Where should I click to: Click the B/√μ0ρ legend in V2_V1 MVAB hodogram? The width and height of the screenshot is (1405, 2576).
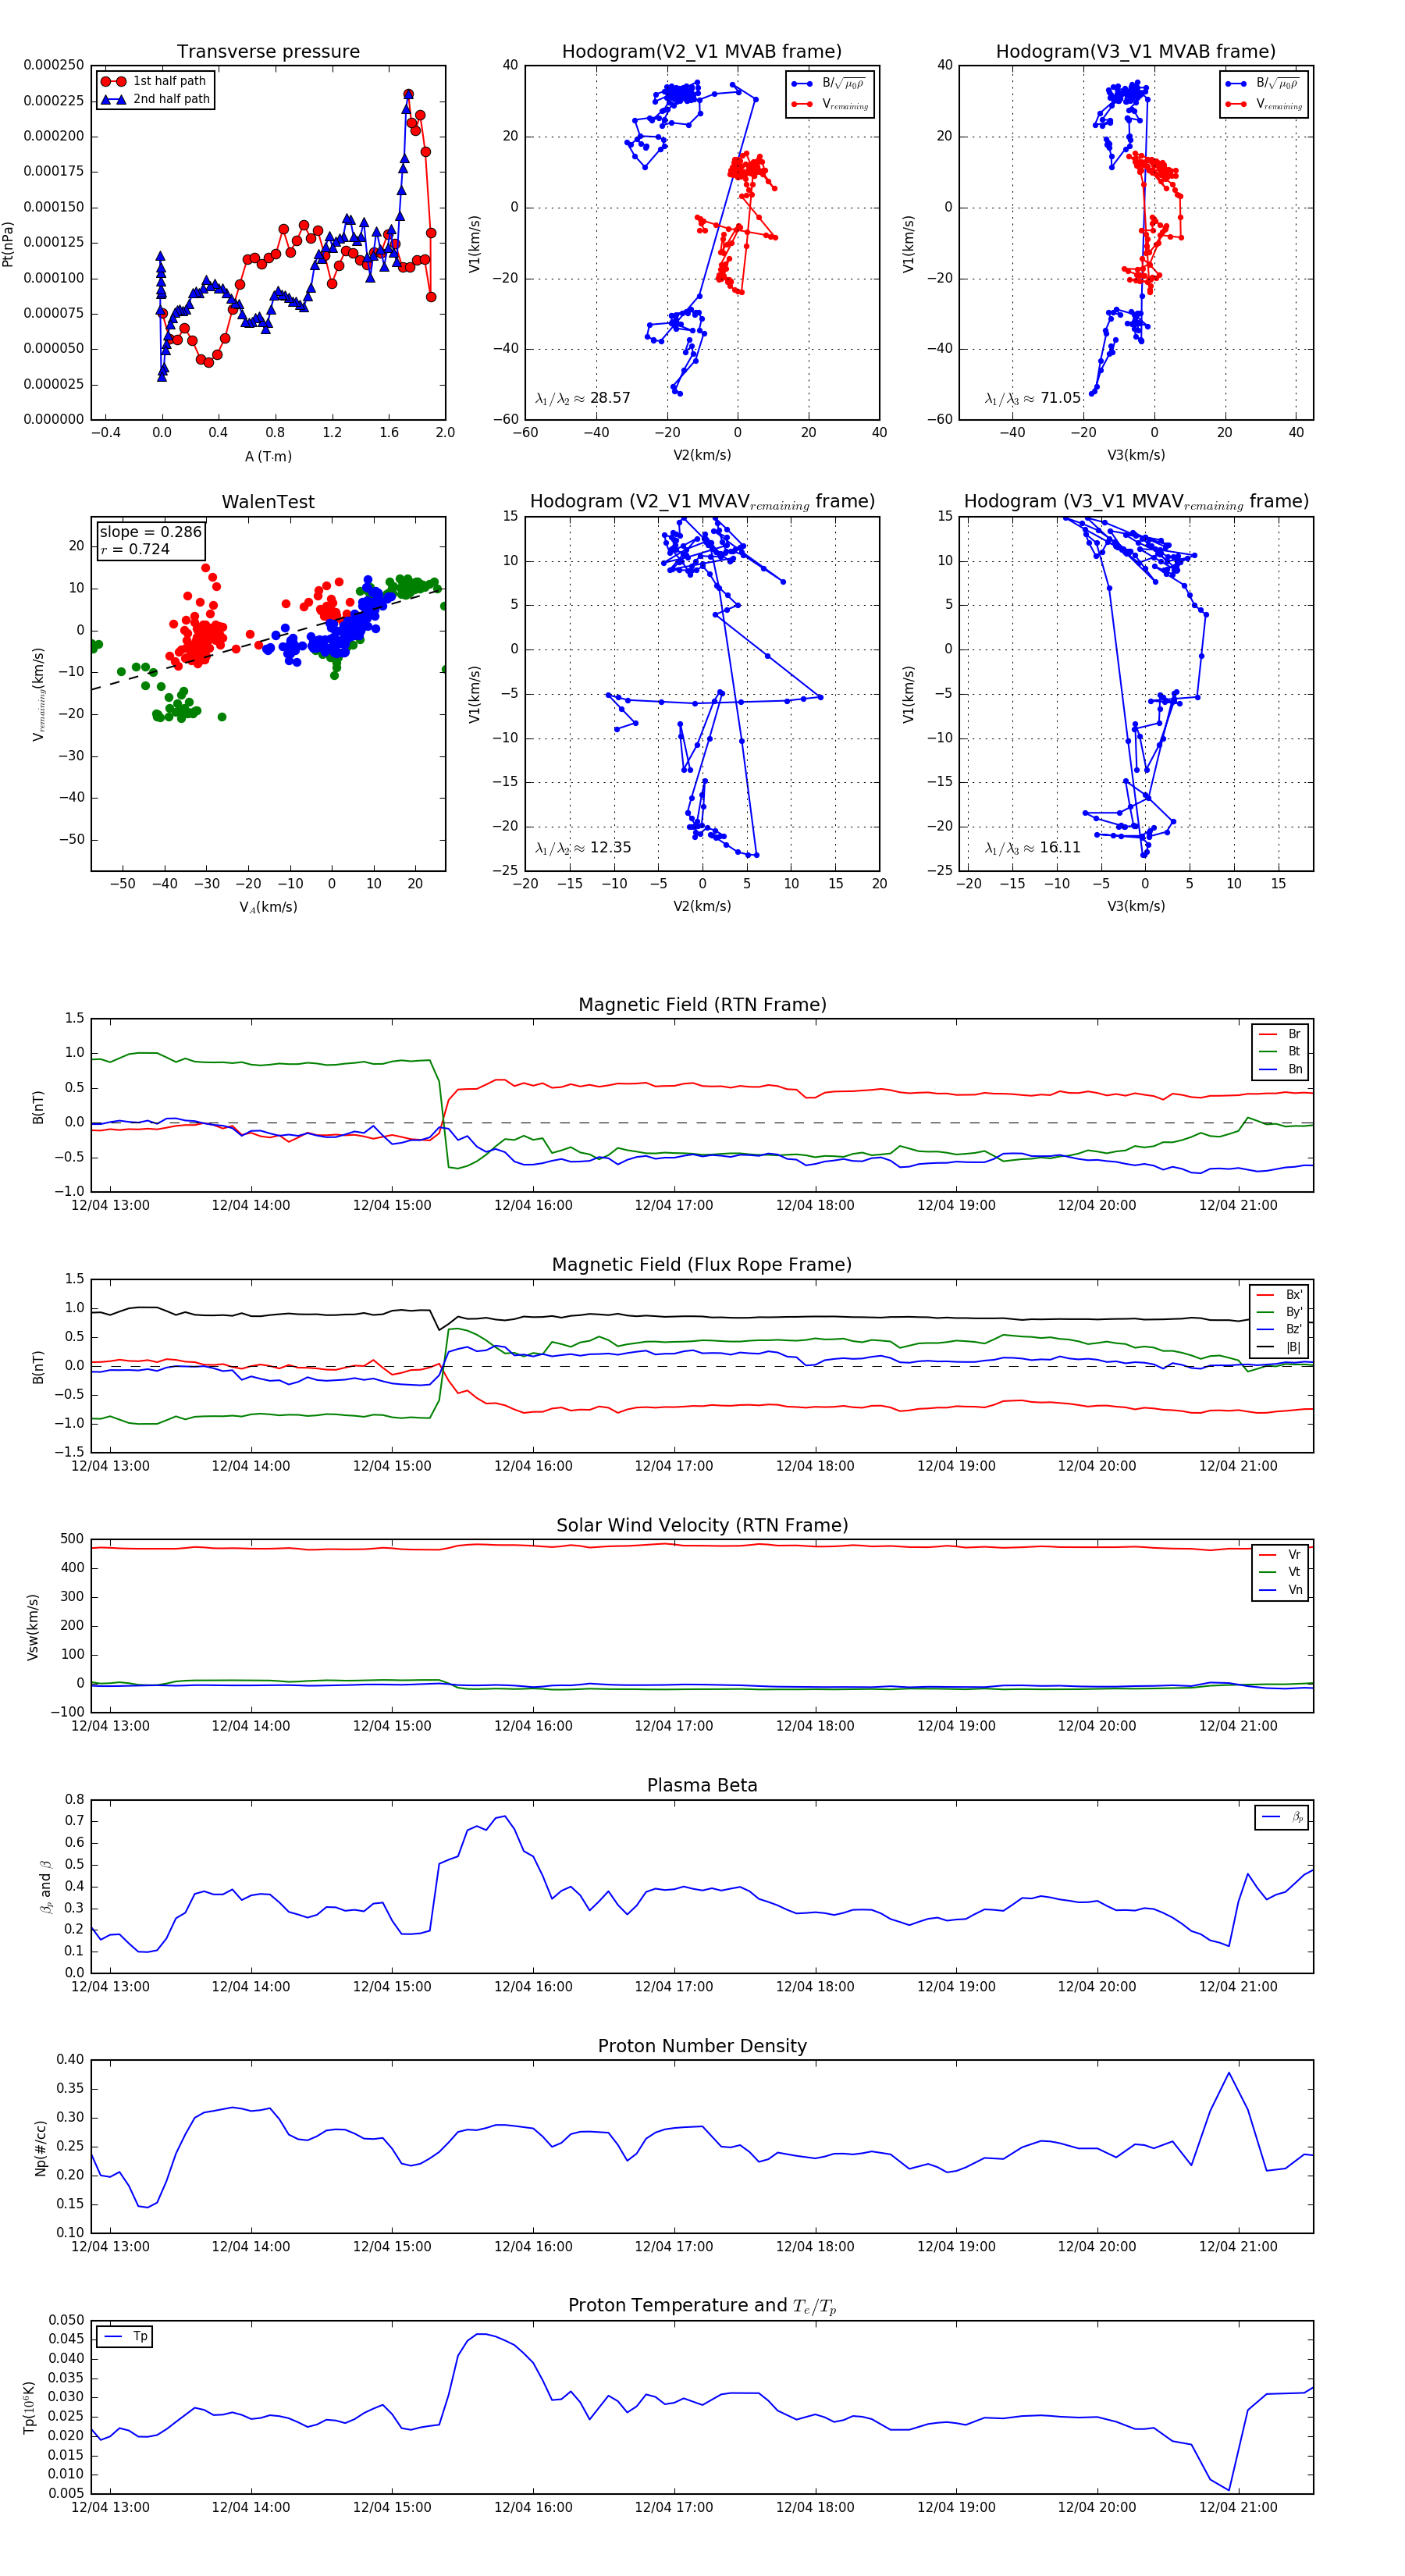(x=830, y=84)
